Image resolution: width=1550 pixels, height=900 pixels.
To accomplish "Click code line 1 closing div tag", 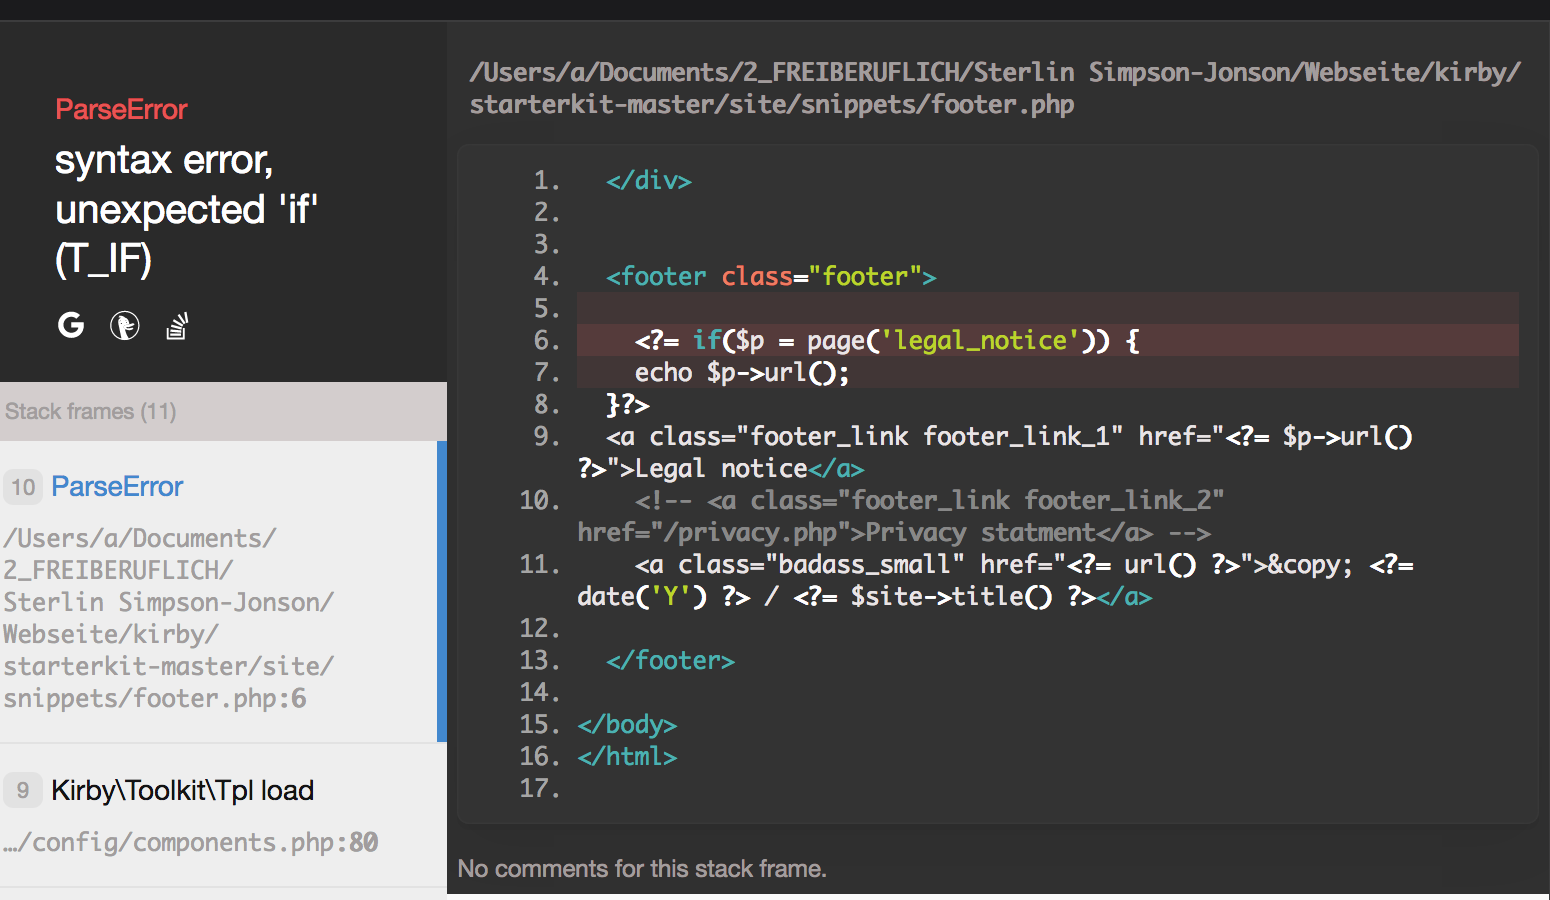I will (x=649, y=180).
